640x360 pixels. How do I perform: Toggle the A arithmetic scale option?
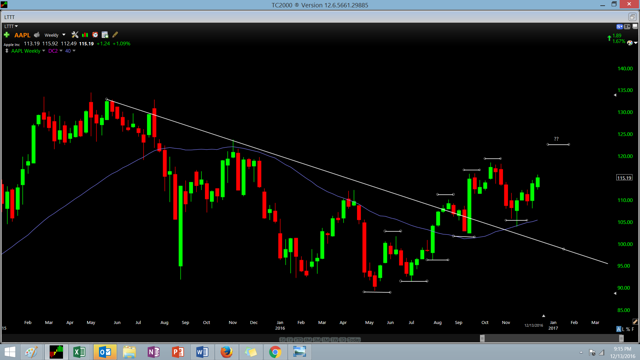click(619, 329)
